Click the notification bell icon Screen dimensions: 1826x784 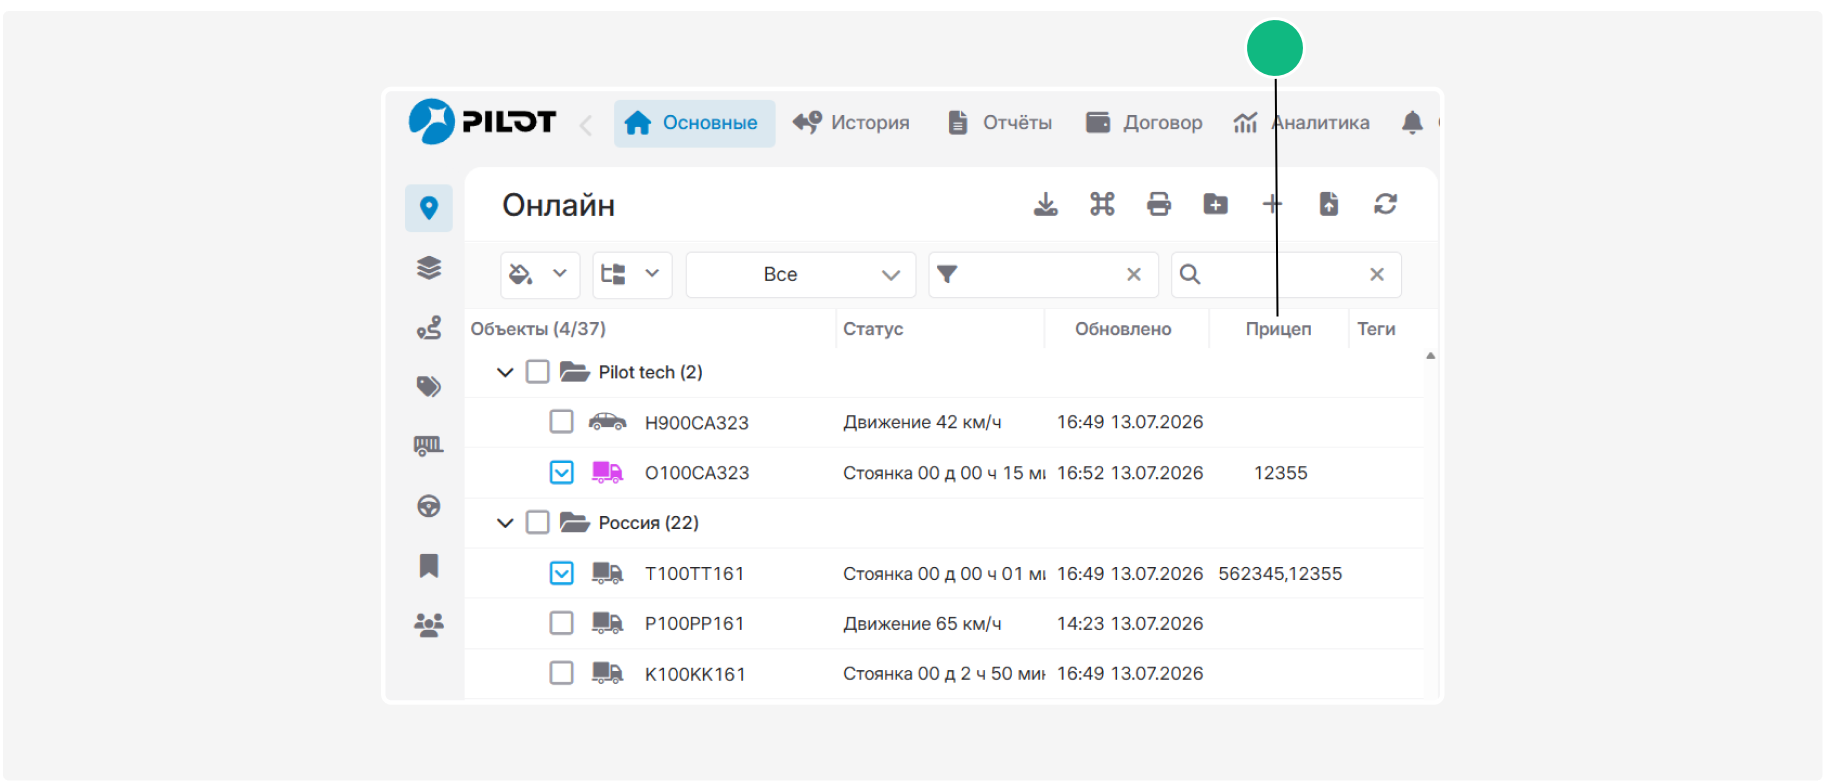(x=1412, y=123)
